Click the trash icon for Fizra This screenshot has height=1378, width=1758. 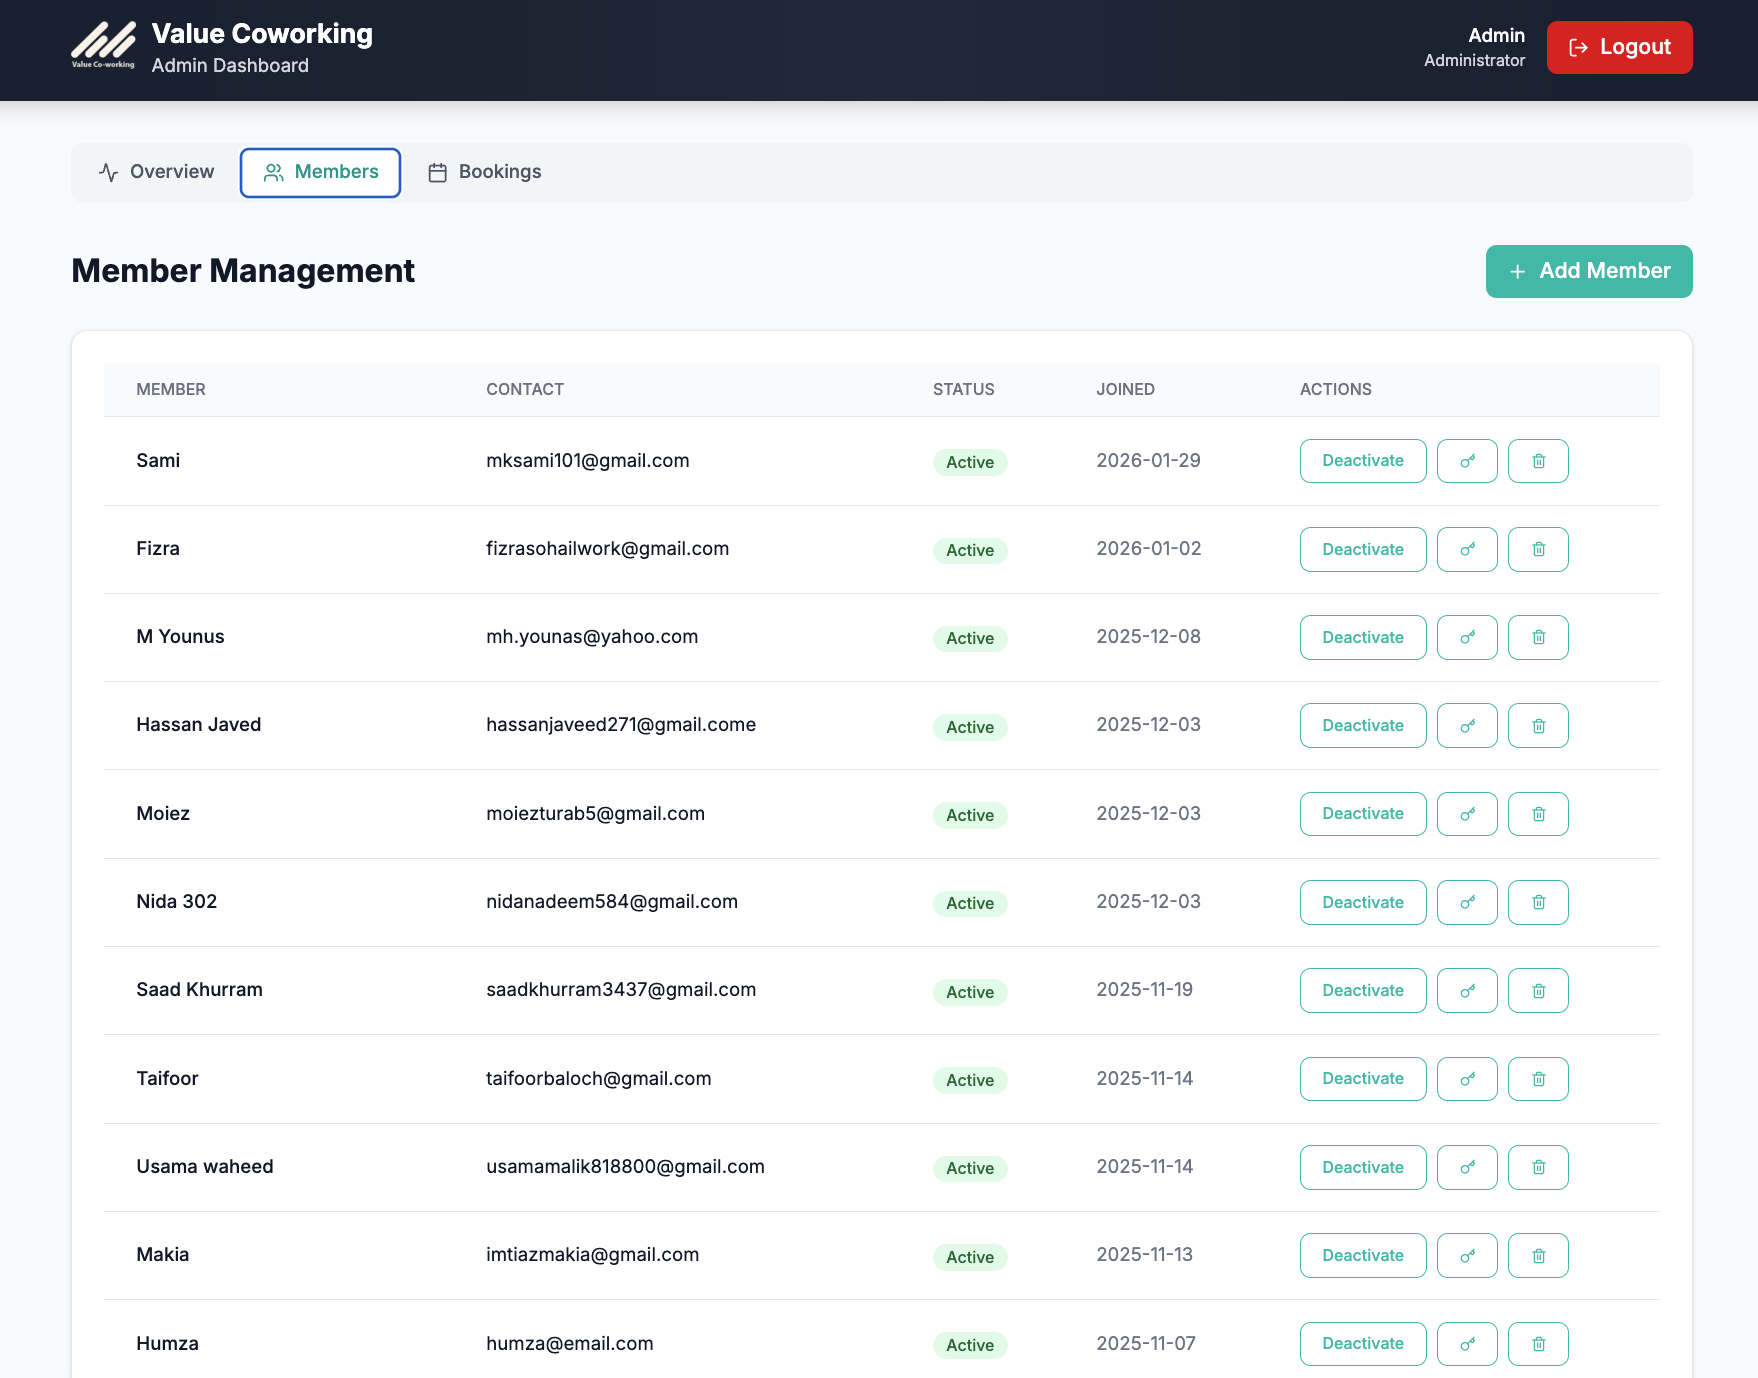click(1537, 549)
